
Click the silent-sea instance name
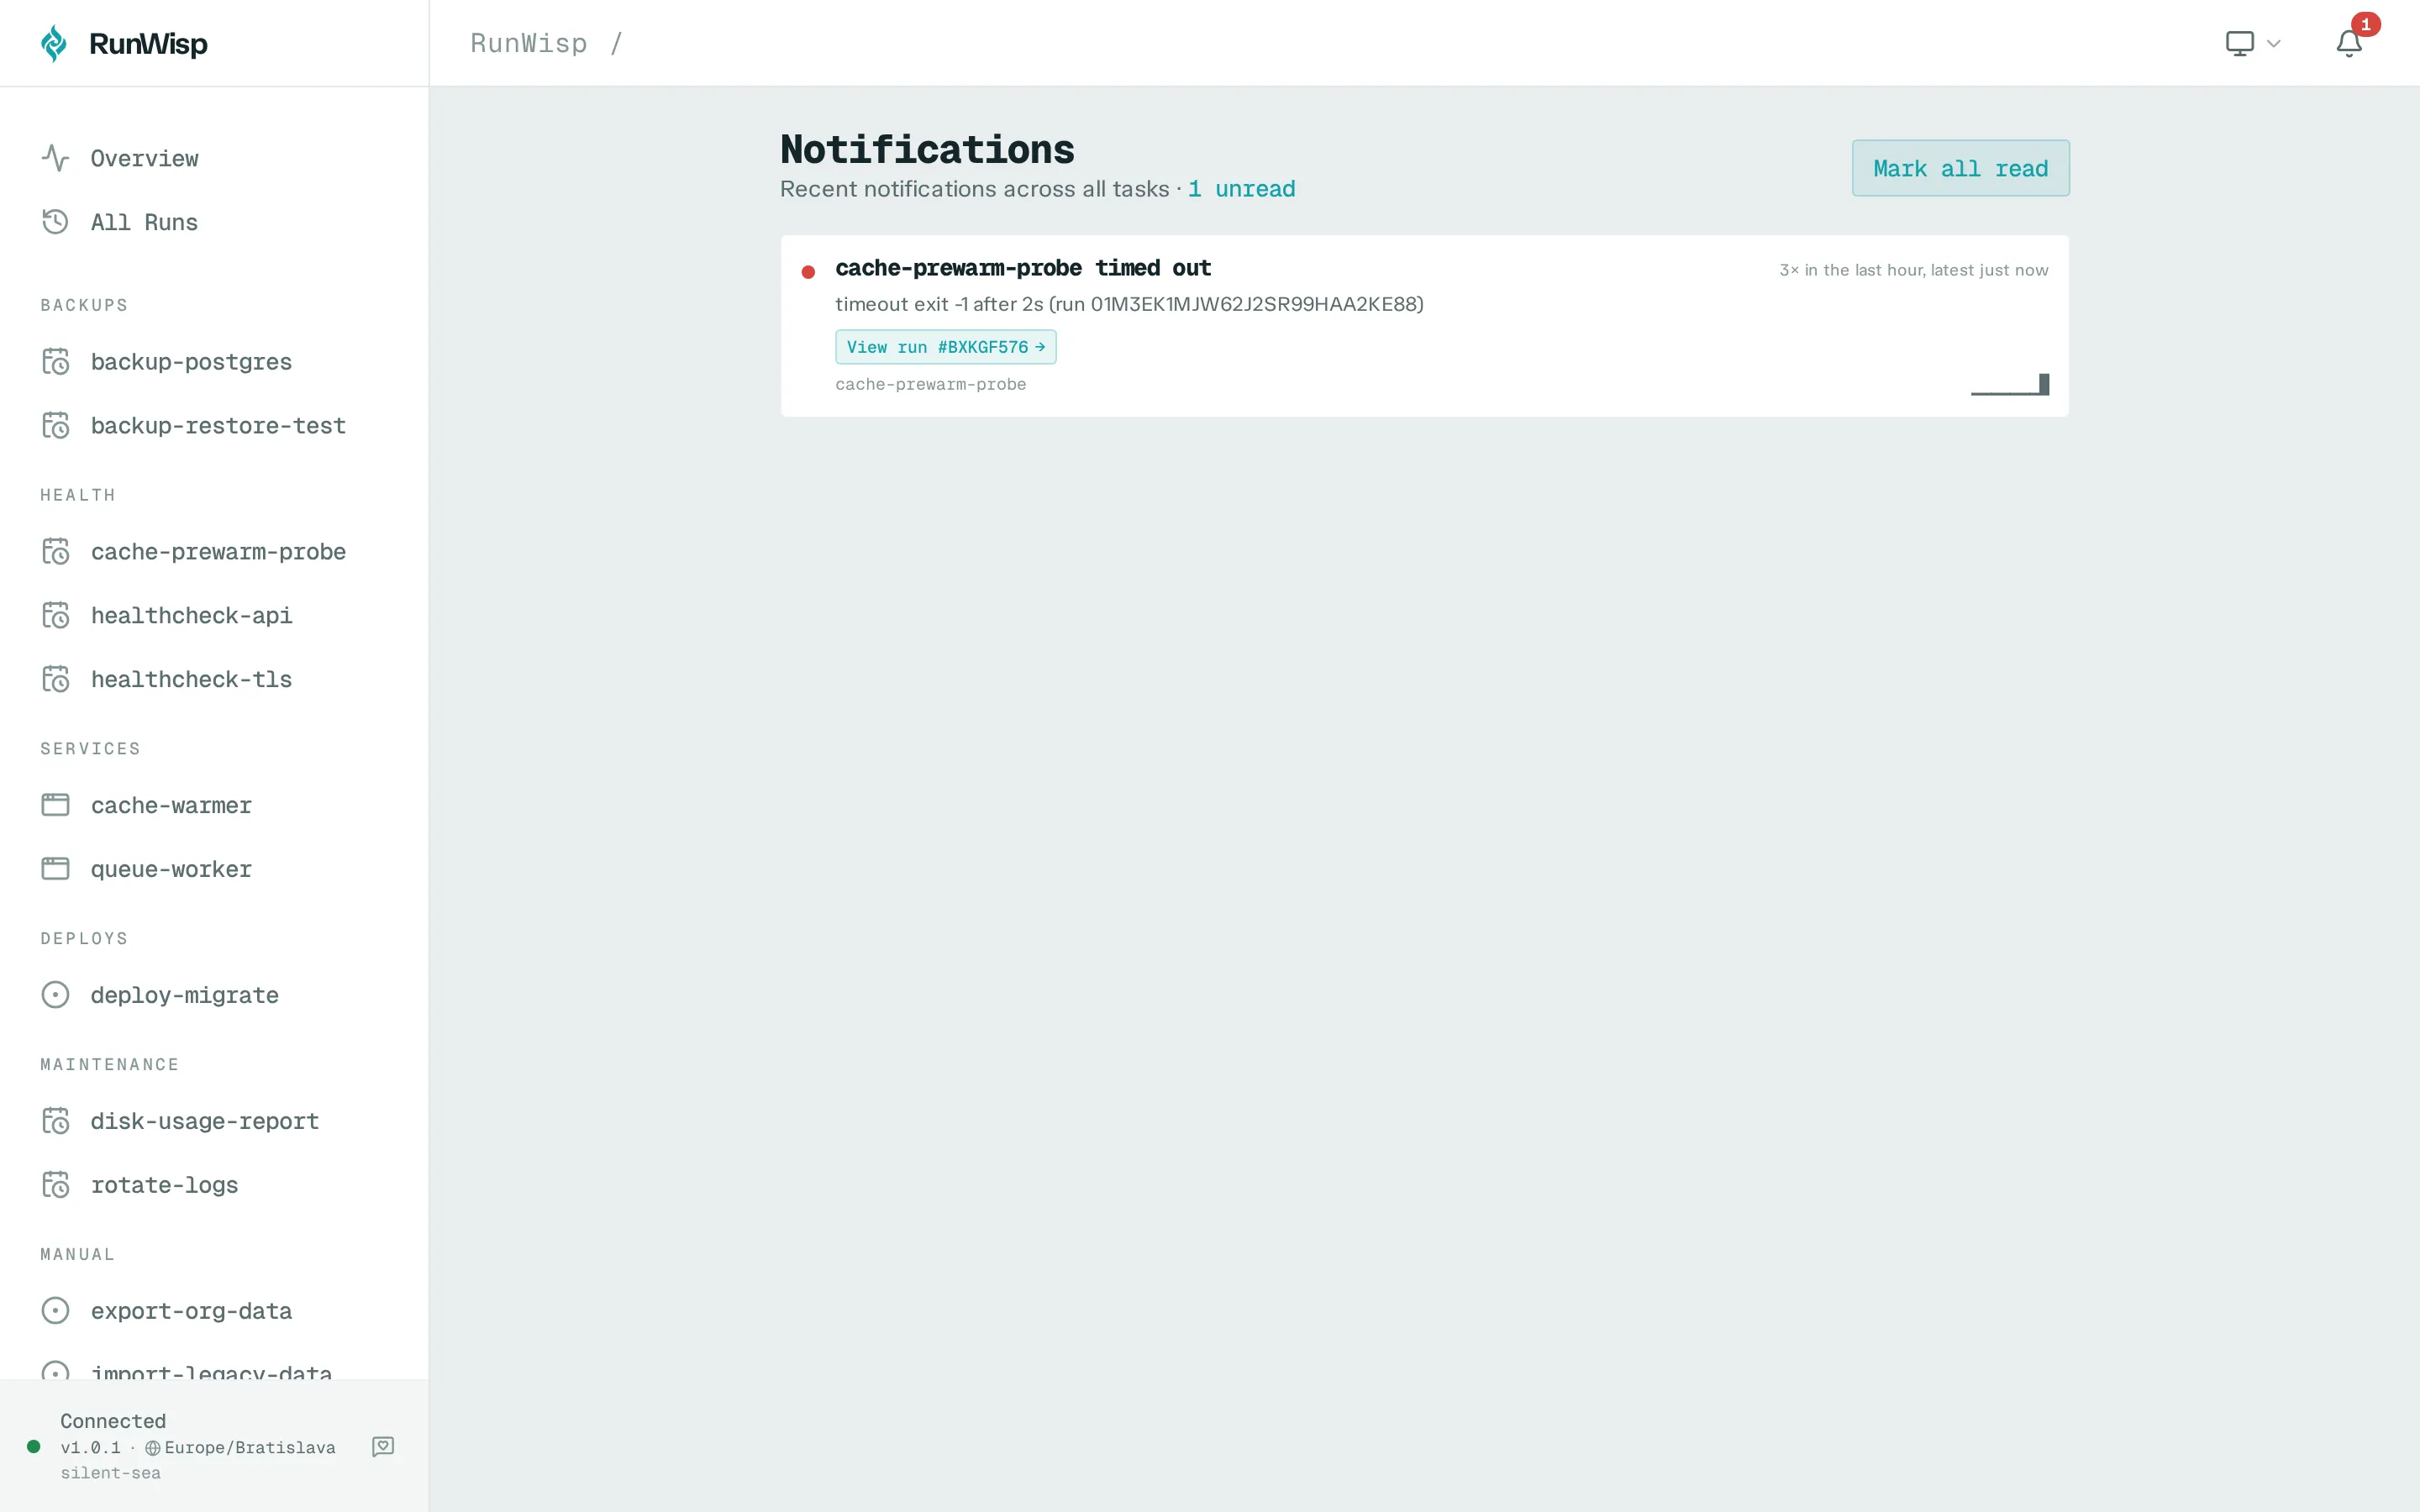tap(110, 1473)
